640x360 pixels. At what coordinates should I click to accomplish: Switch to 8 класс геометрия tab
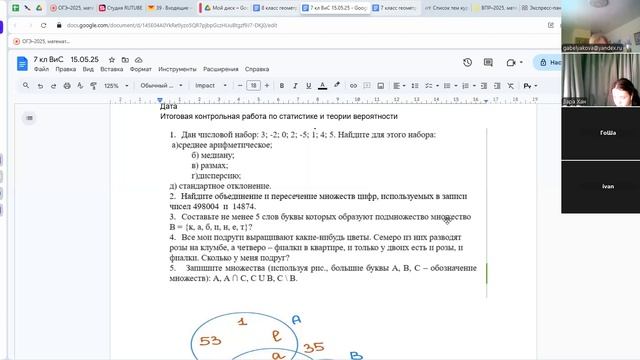(276, 8)
